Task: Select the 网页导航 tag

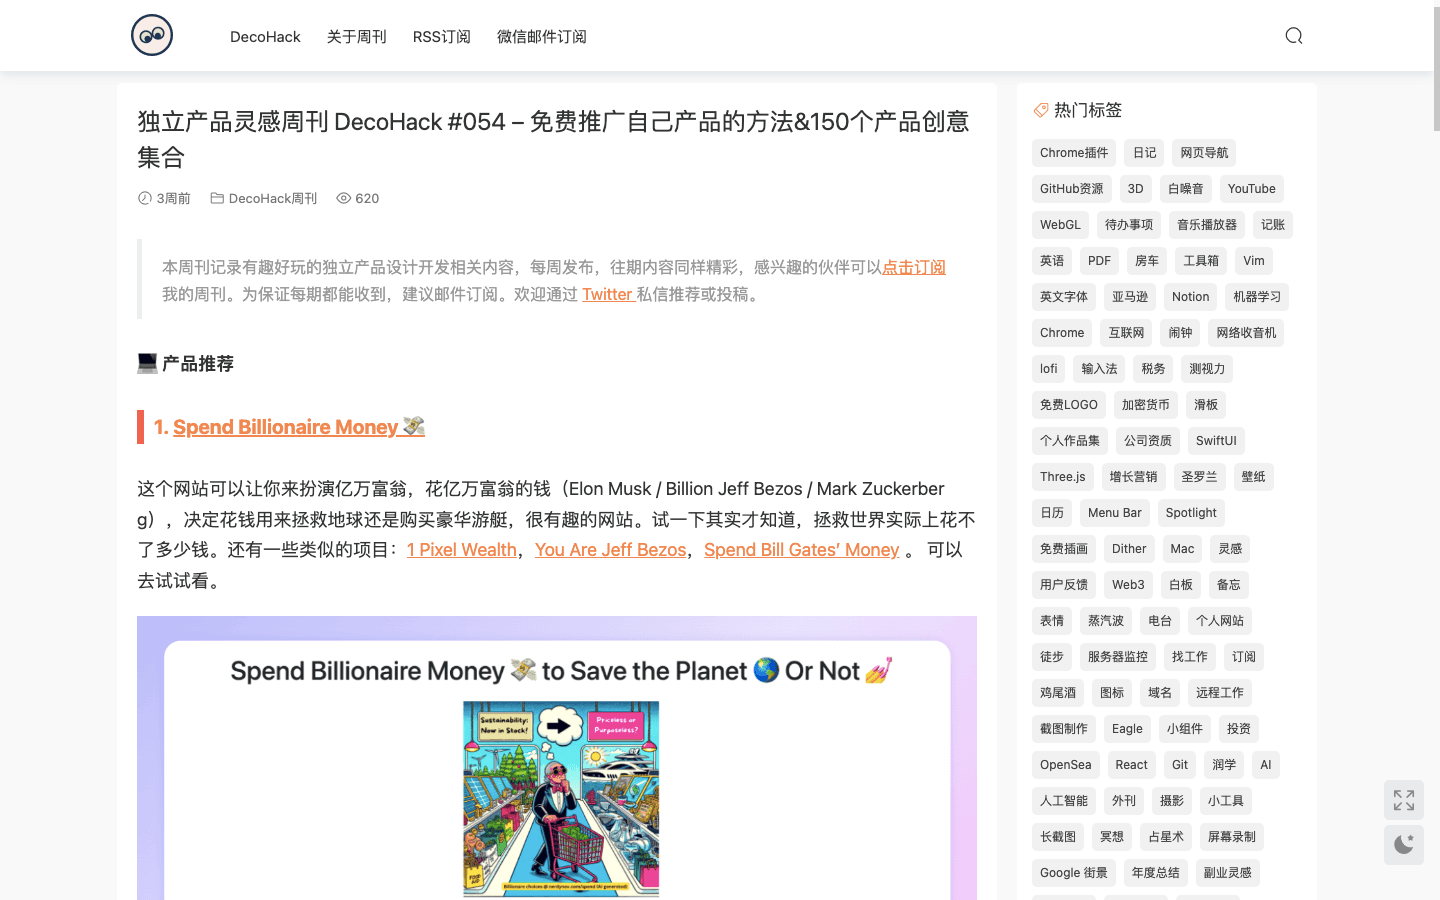Action: tap(1204, 153)
